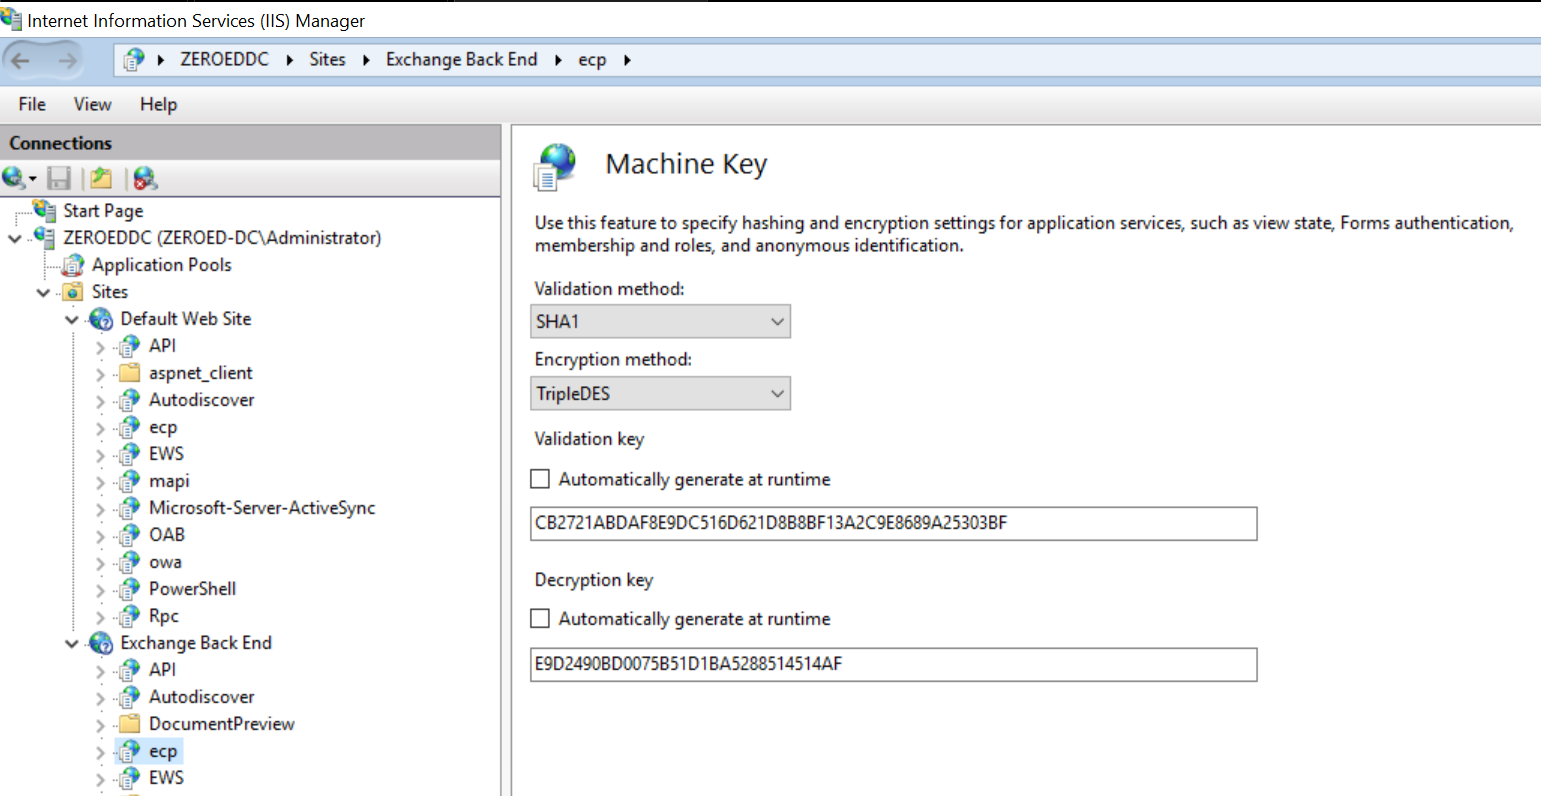Click the Create New Connection globe icon

point(15,178)
